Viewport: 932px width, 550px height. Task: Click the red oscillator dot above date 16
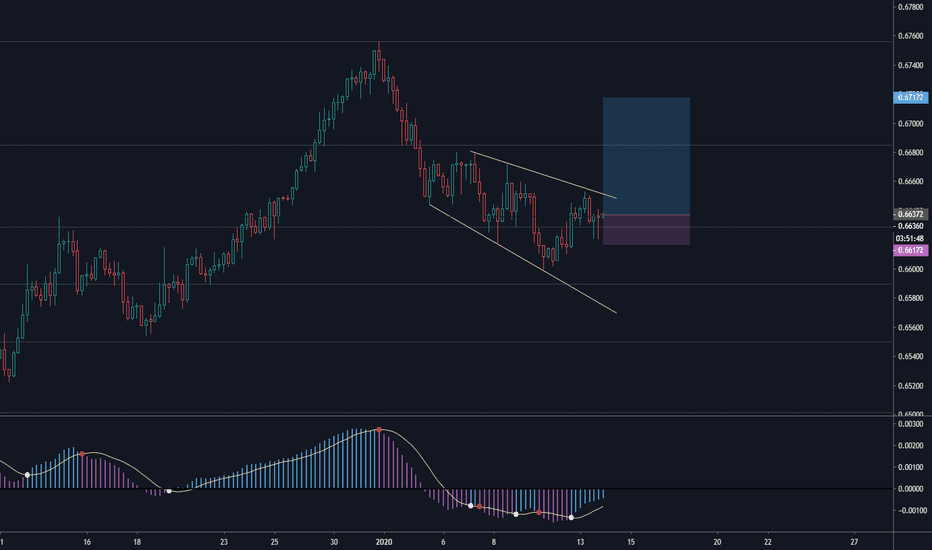82,454
